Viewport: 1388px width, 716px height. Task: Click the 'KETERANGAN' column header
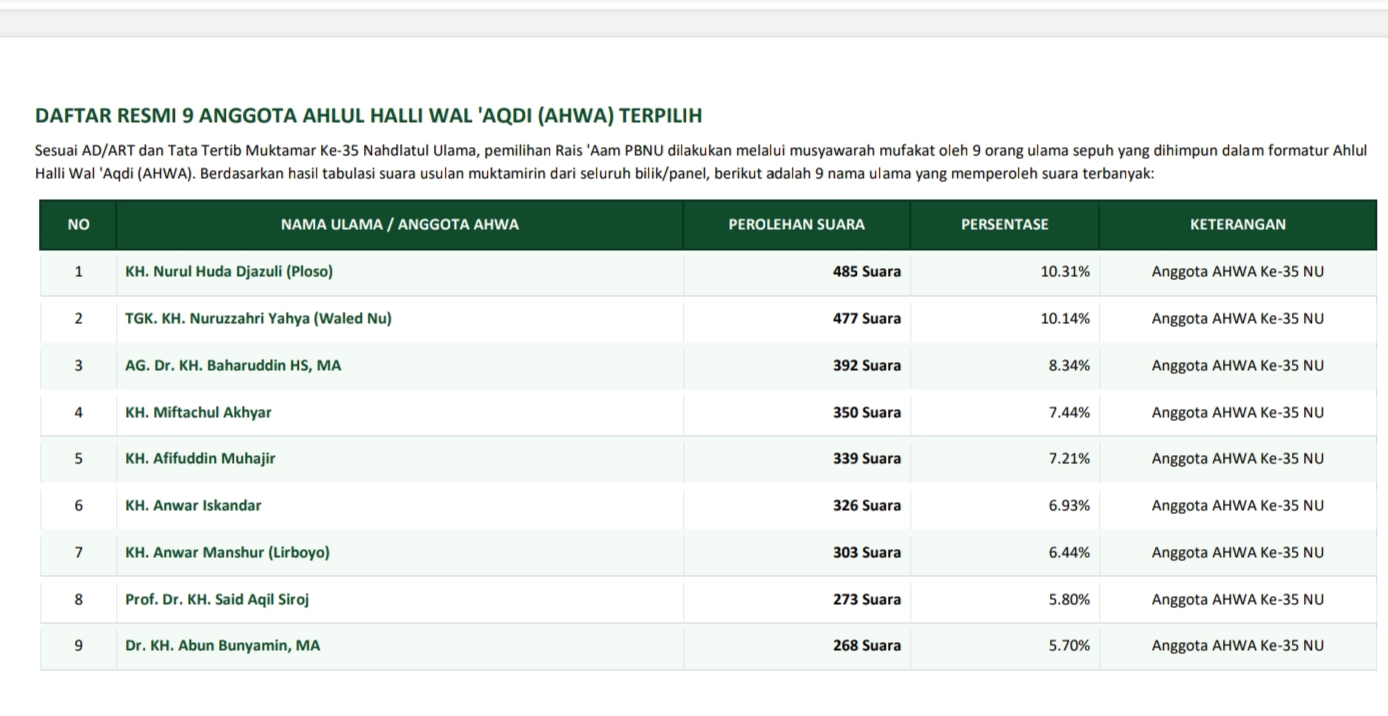point(1238,225)
